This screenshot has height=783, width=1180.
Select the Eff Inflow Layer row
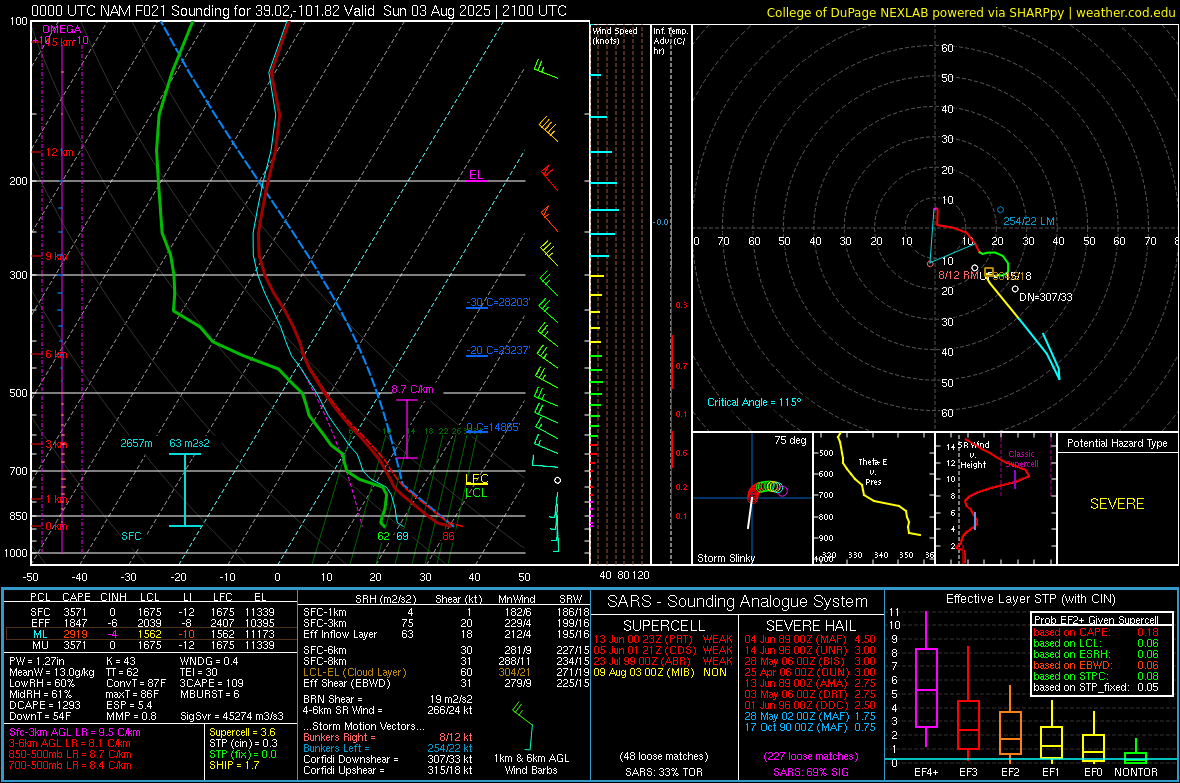pos(446,634)
